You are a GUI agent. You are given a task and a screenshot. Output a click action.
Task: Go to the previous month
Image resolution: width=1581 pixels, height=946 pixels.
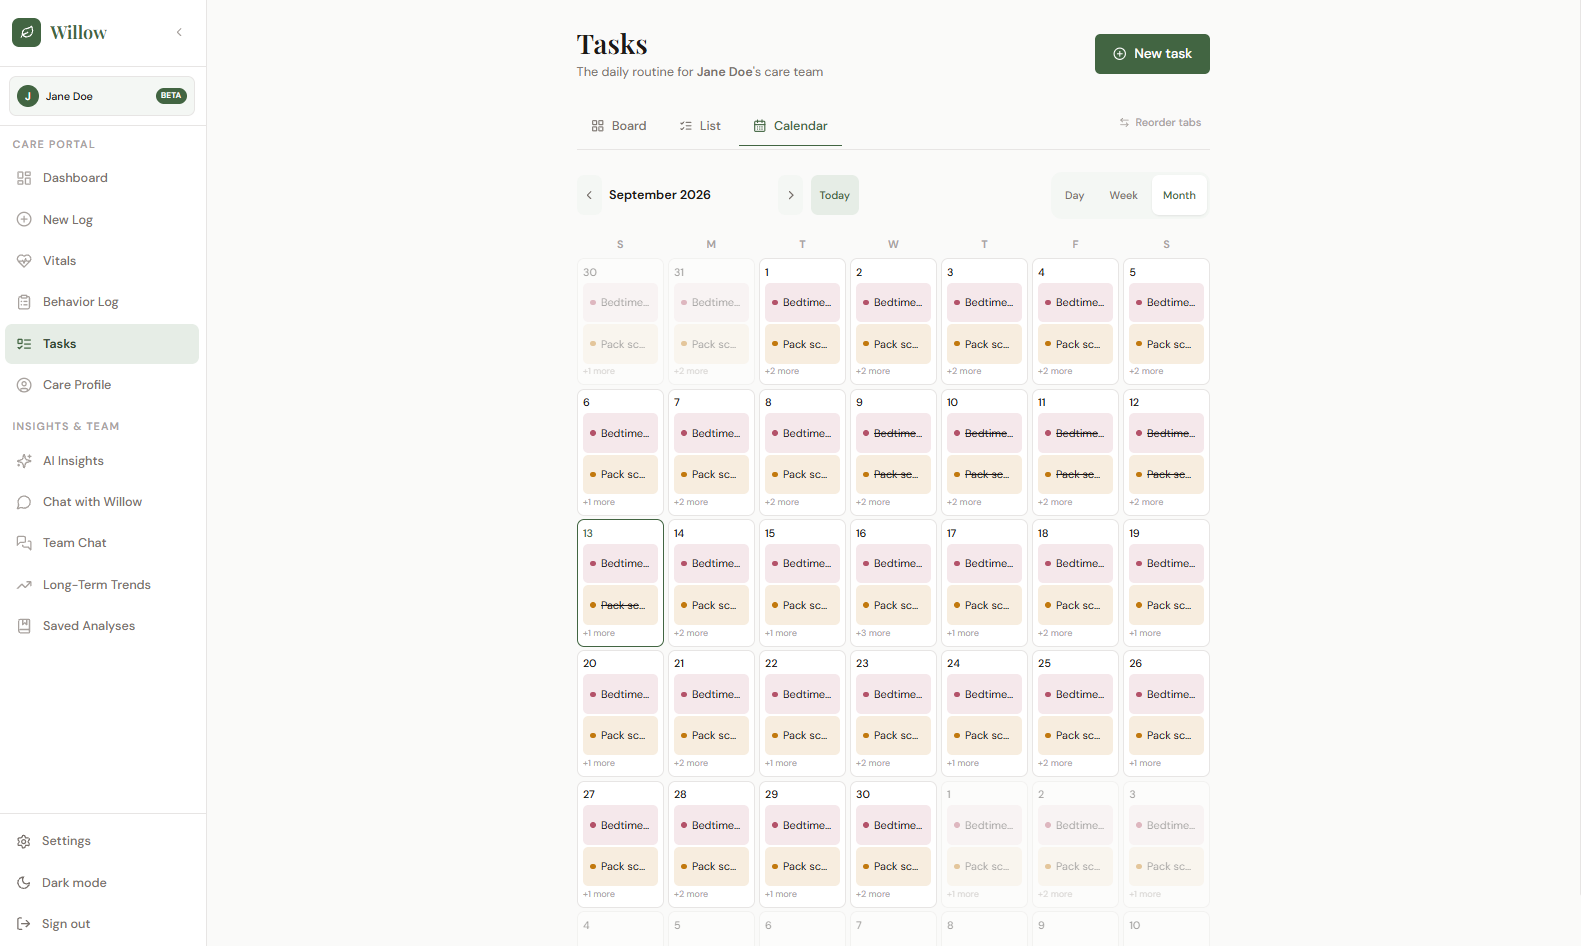[590, 195]
